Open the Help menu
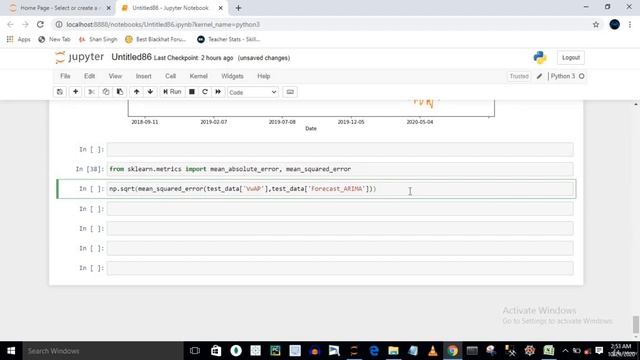Viewport: 640px width, 360px height. (x=264, y=76)
